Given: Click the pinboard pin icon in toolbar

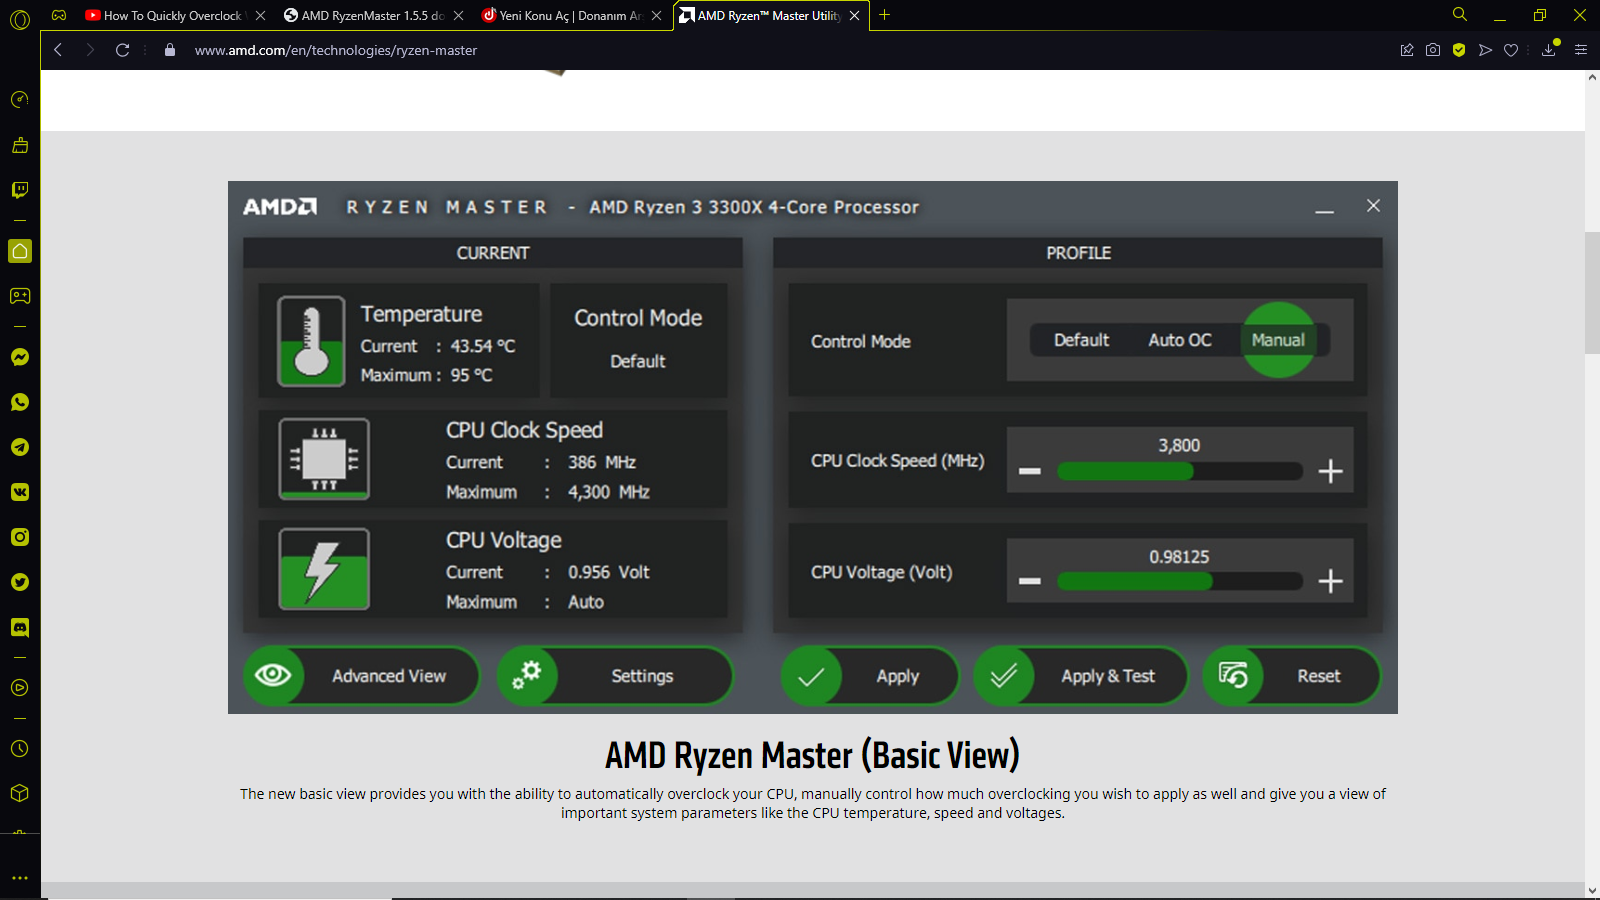Looking at the screenshot, I should coord(1407,50).
